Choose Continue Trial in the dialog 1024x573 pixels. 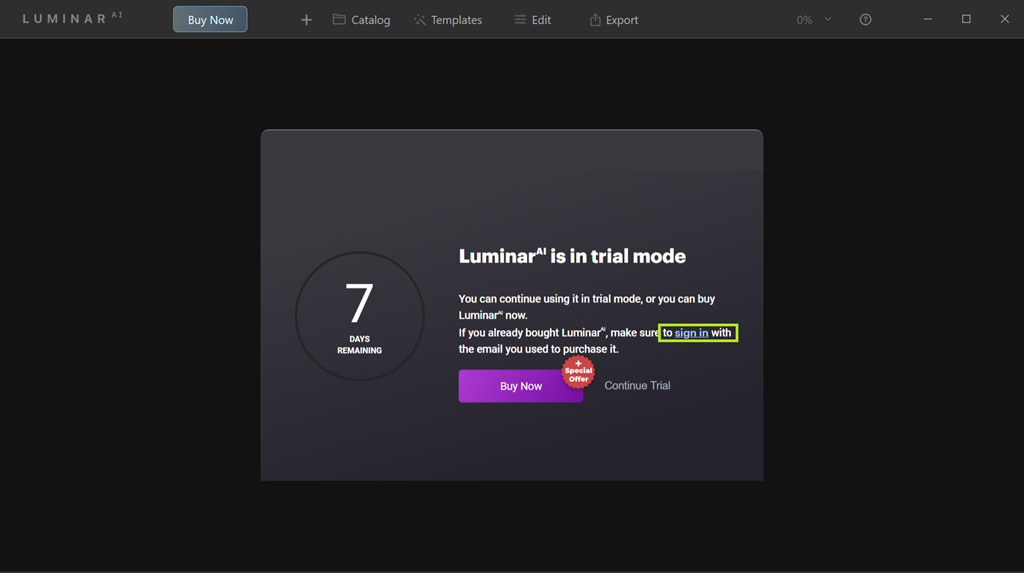(x=637, y=386)
